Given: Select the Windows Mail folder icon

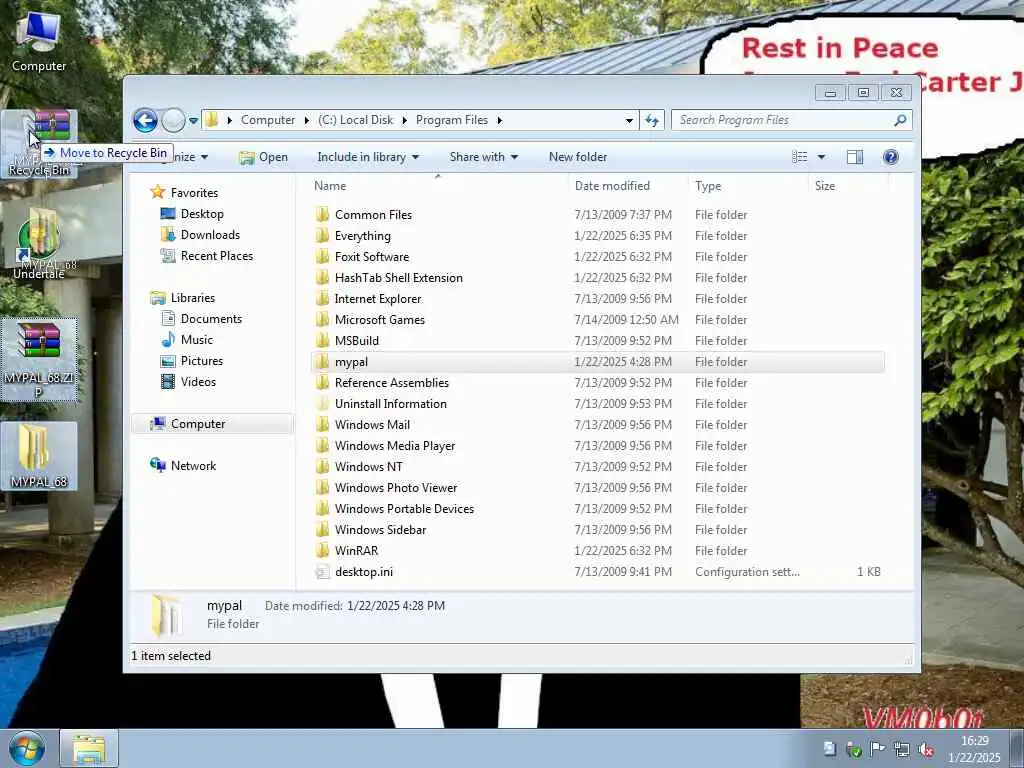Looking at the screenshot, I should tap(322, 424).
